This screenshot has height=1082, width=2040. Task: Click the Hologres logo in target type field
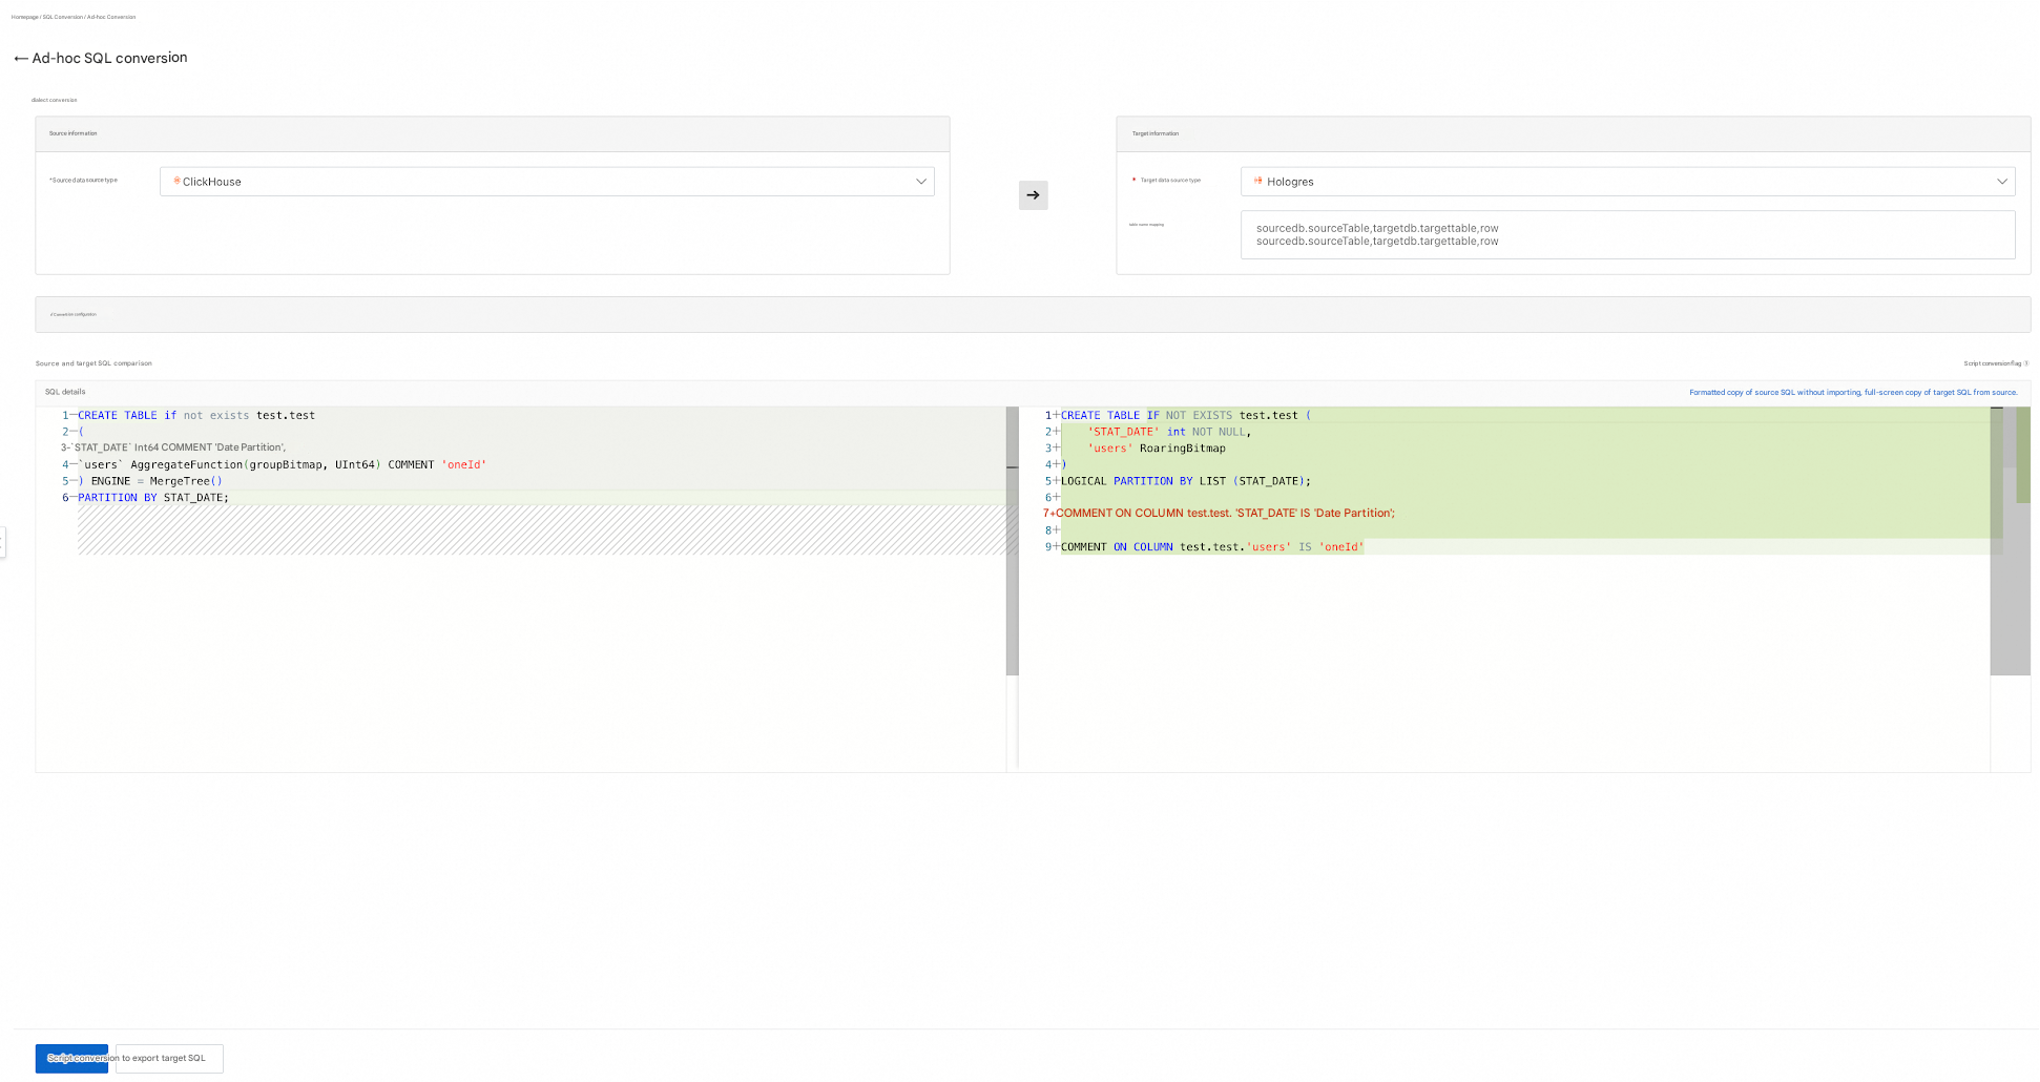point(1258,181)
